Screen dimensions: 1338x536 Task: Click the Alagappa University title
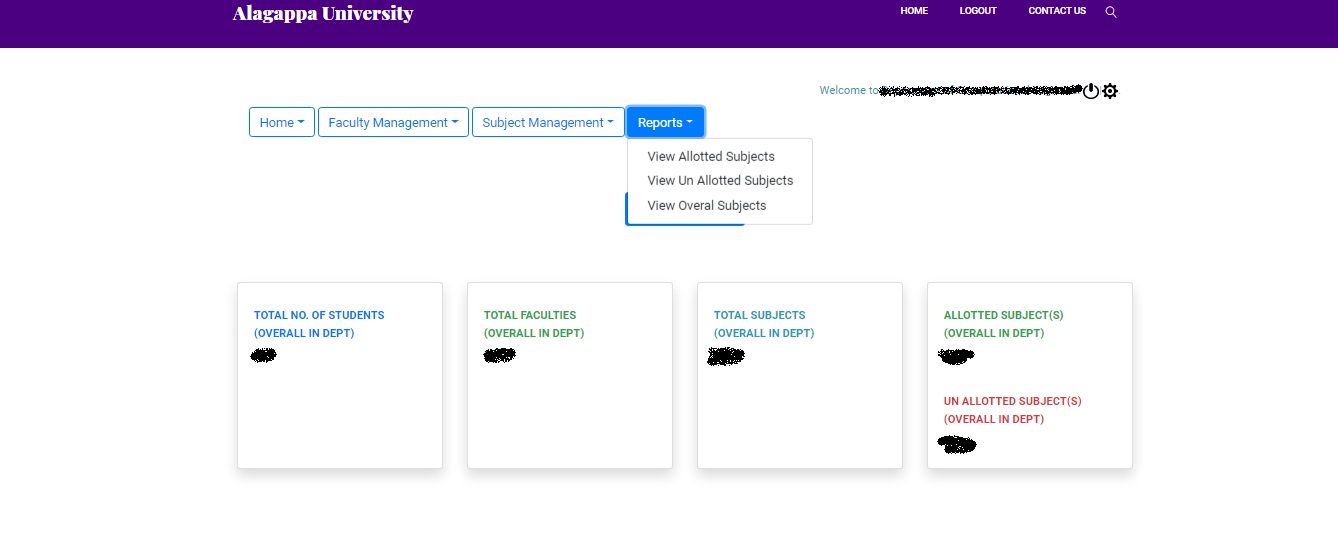[323, 13]
